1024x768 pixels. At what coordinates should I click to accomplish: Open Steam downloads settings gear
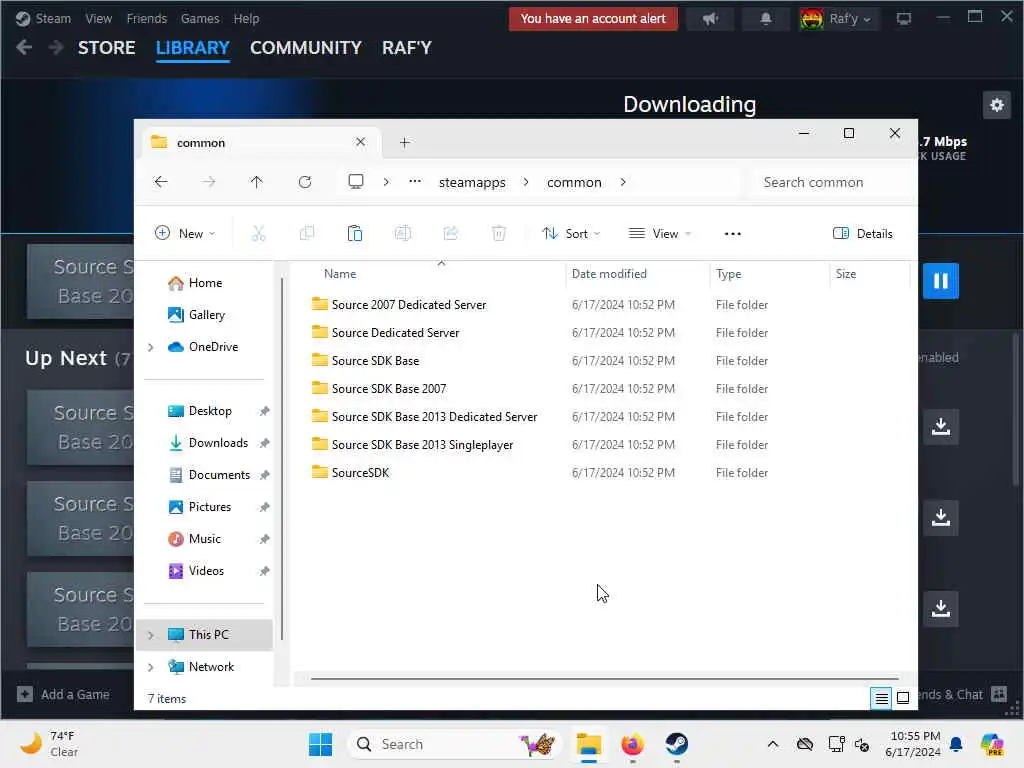(x=997, y=104)
